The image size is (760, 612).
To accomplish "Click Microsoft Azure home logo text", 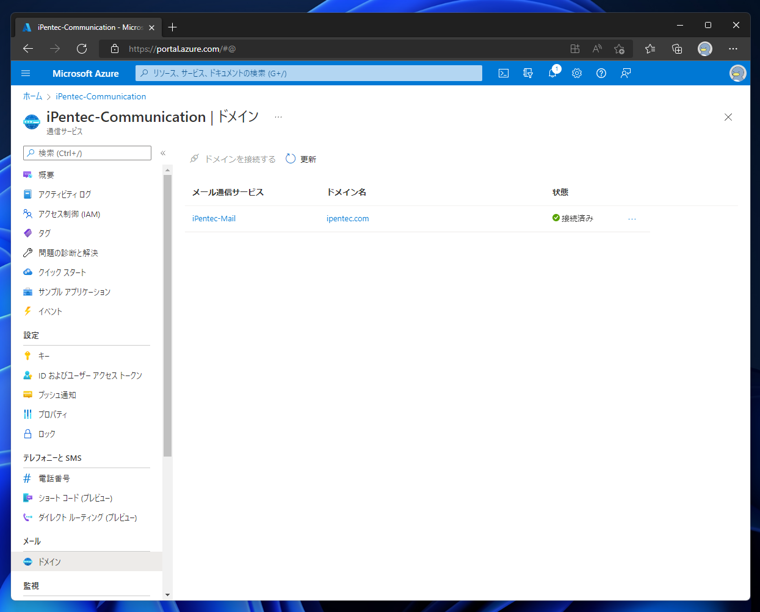I will 85,74.
